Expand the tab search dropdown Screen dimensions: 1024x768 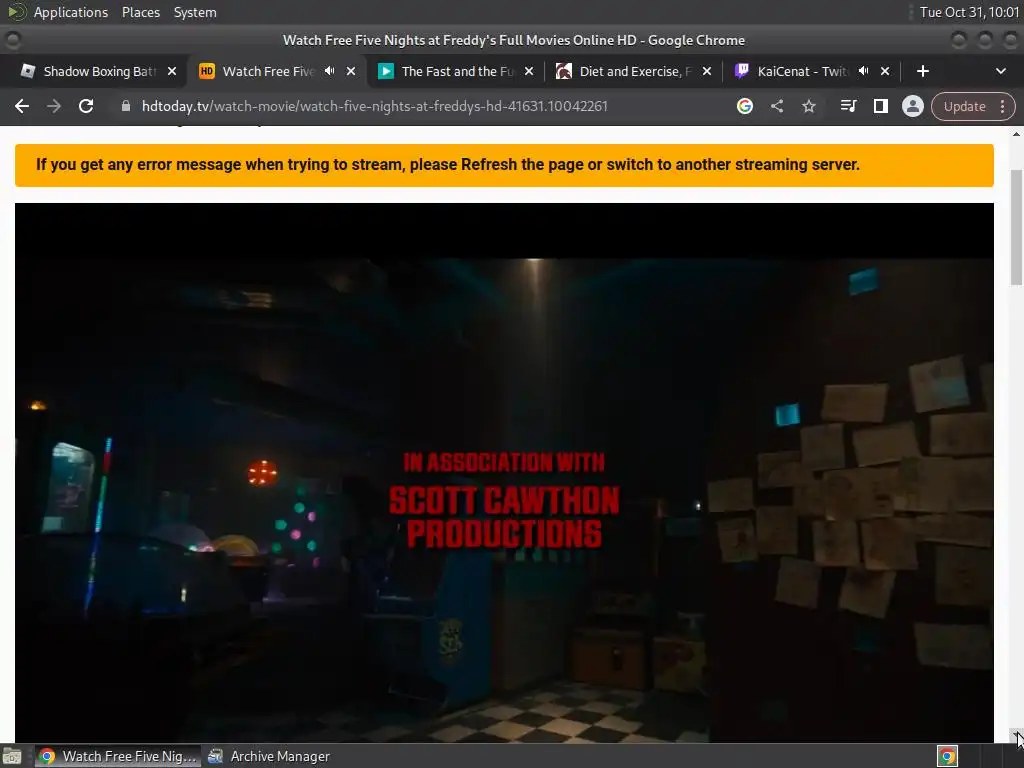[x=1000, y=71]
